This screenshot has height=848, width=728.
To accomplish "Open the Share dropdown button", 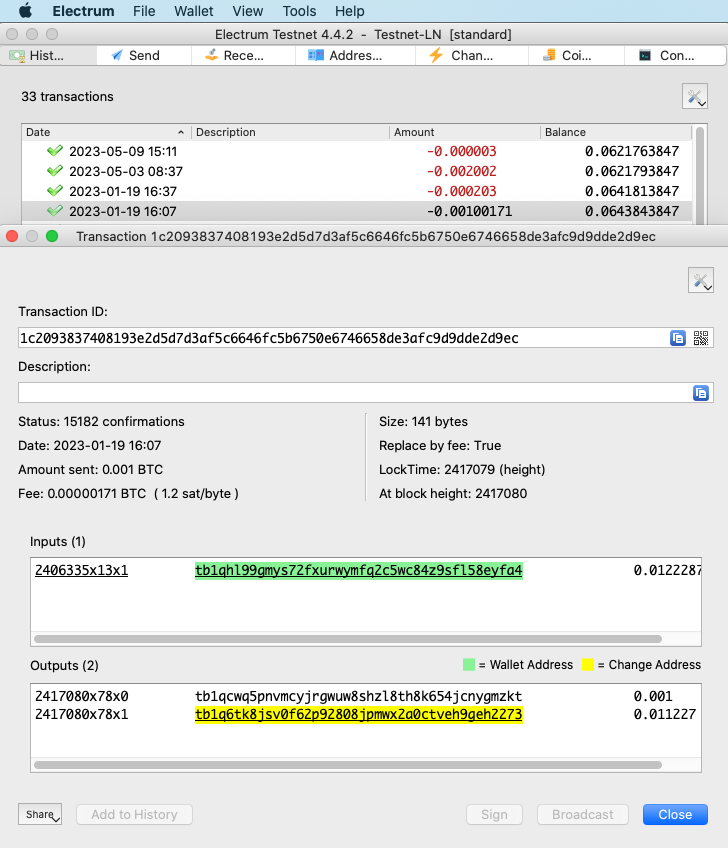I will [40, 814].
